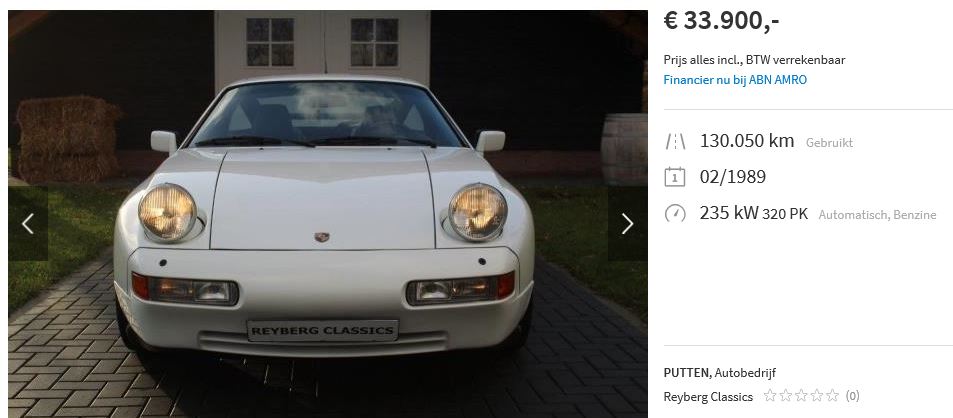Click the 130.050 km mileage text

tap(747, 141)
